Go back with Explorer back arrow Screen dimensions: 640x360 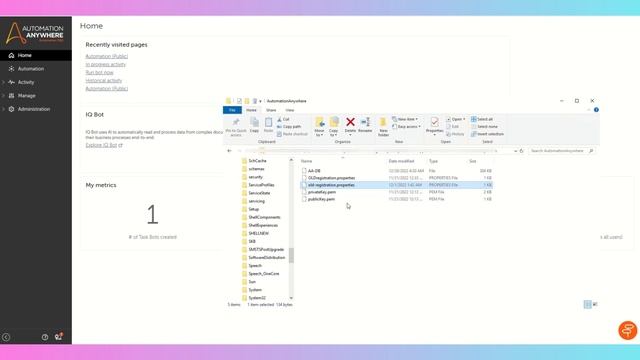point(229,151)
